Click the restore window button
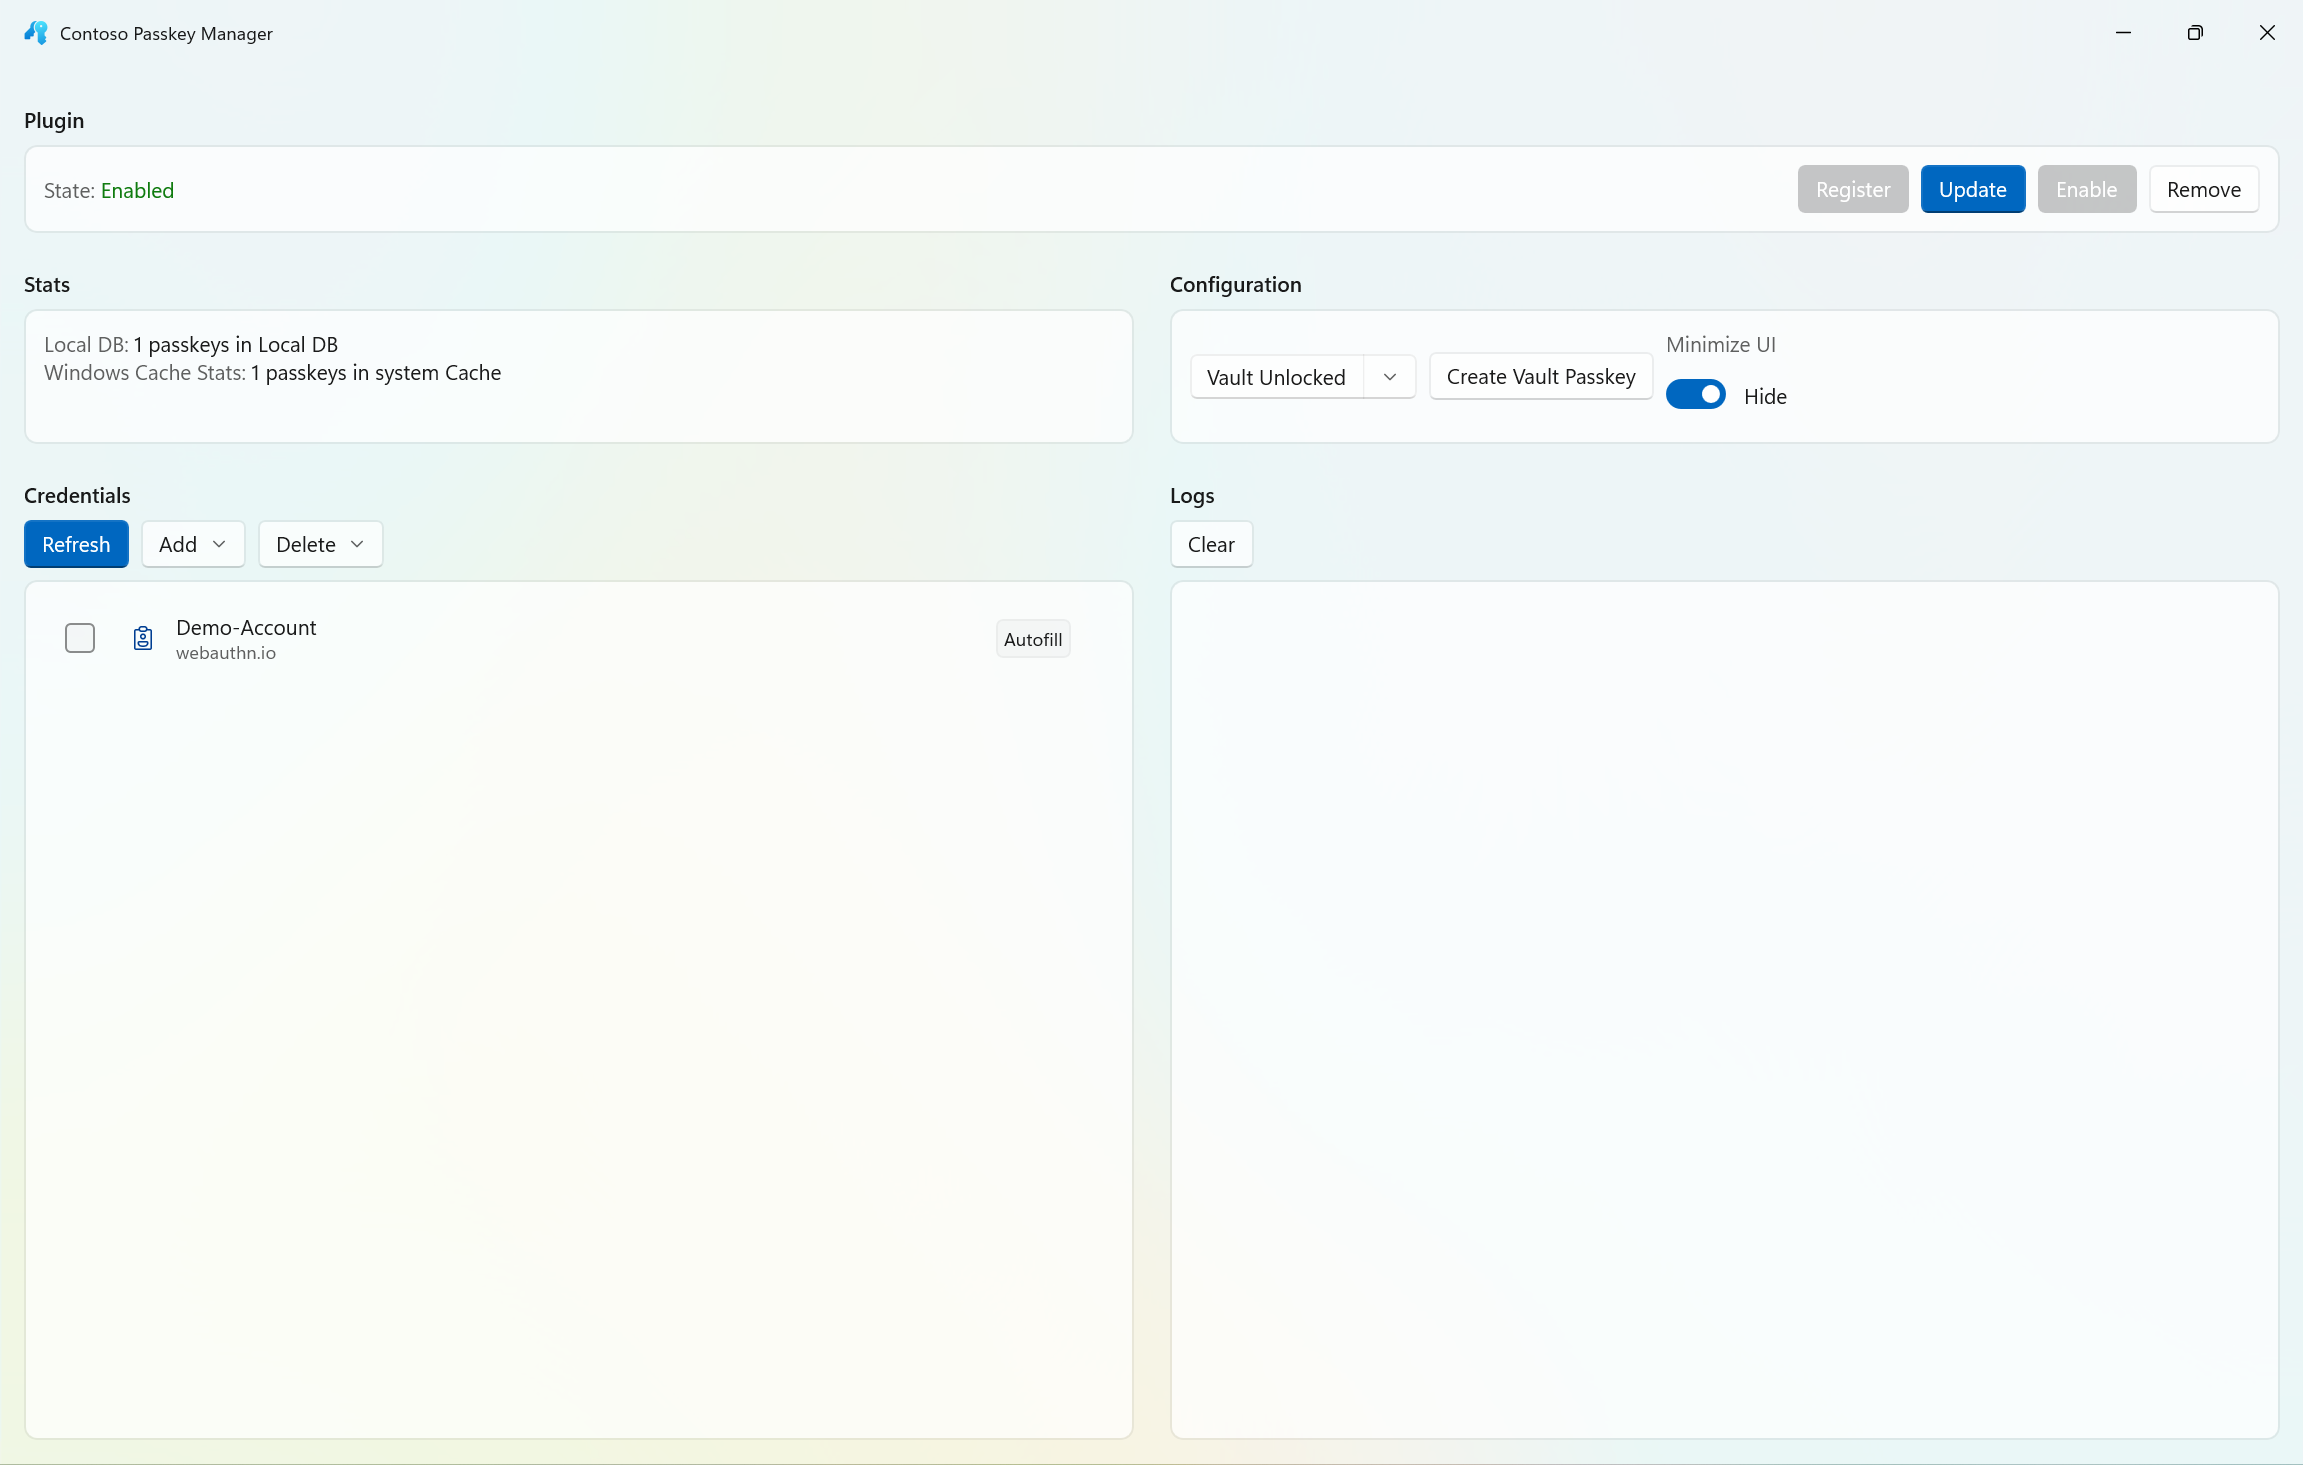Image resolution: width=2303 pixels, height=1465 pixels. [2195, 32]
